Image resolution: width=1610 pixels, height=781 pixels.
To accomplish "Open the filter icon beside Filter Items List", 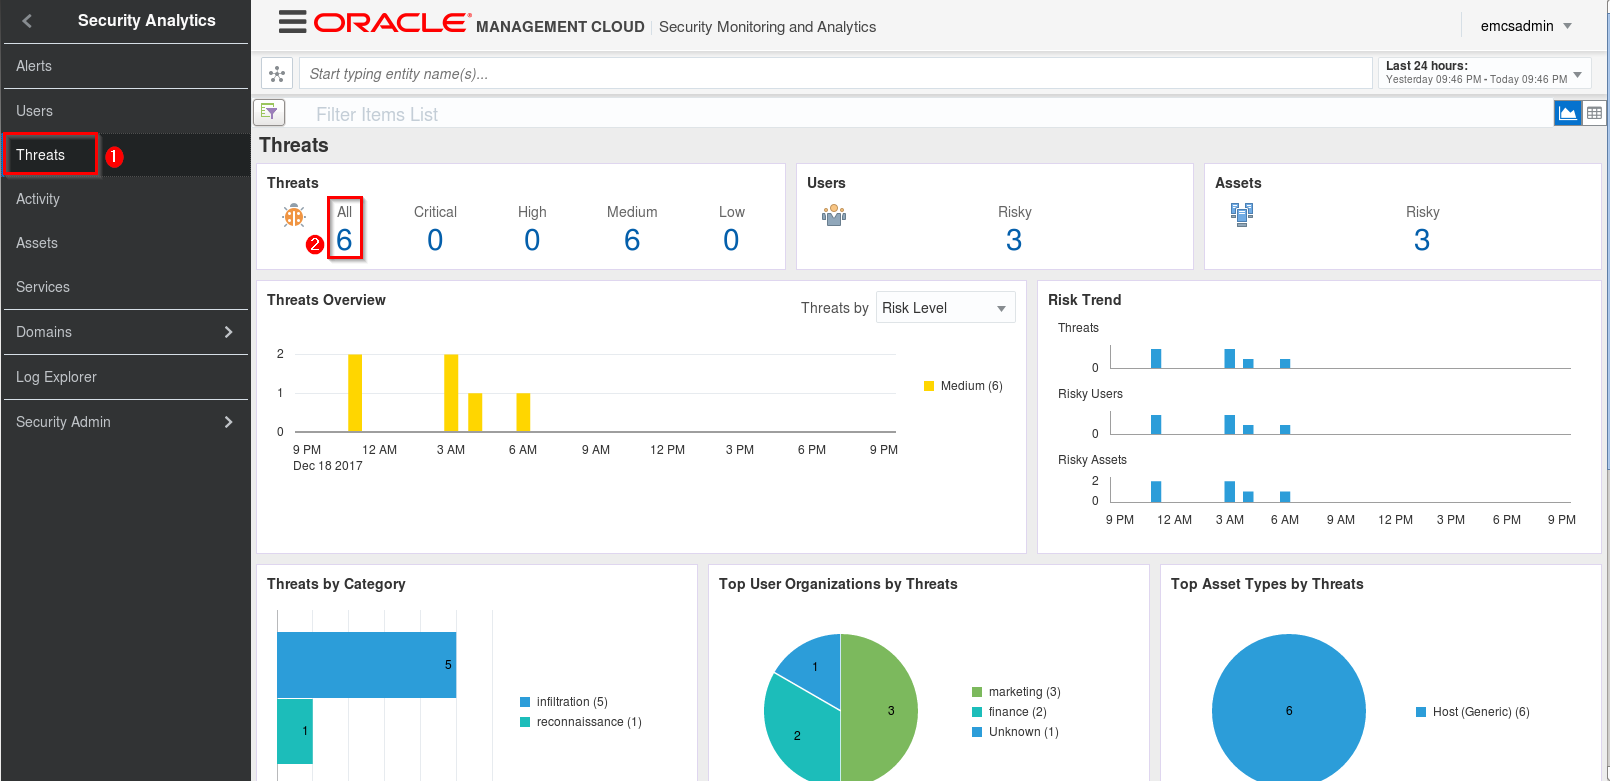I will 270,113.
